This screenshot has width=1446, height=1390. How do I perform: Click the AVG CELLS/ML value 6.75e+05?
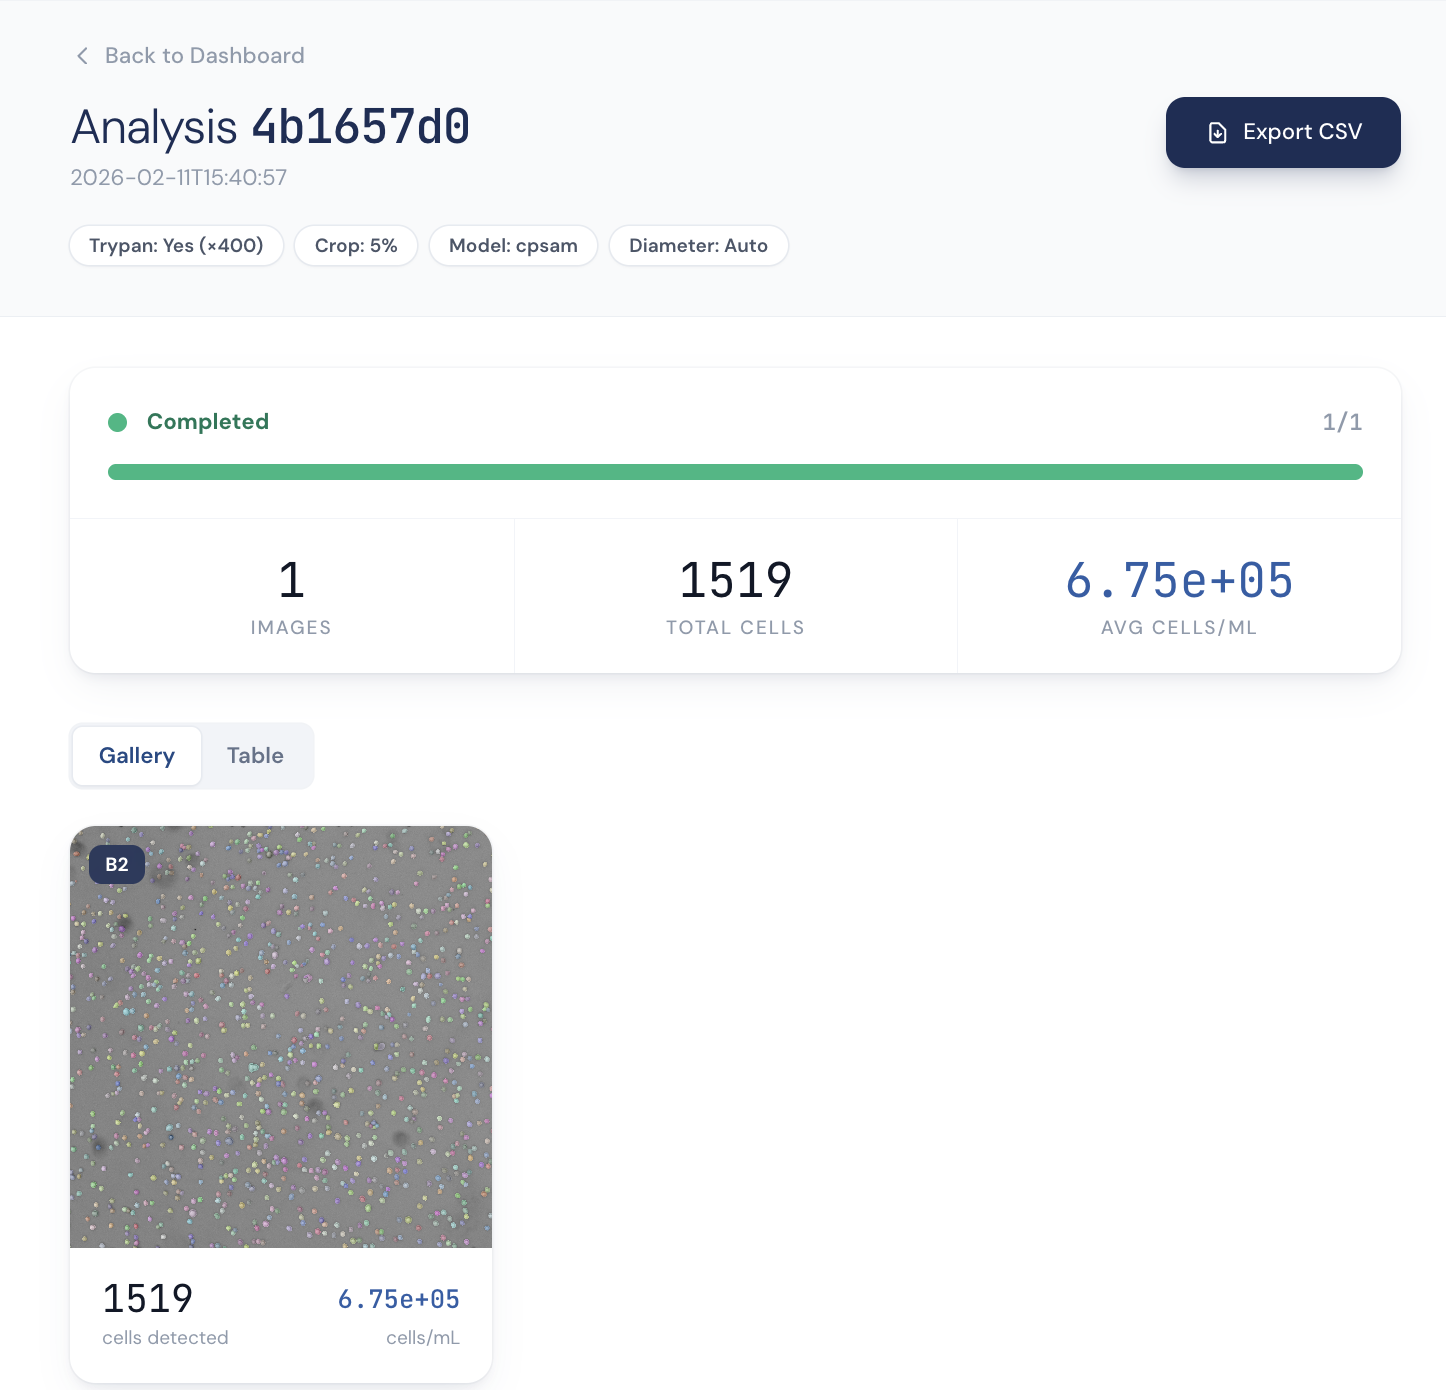(x=1179, y=581)
